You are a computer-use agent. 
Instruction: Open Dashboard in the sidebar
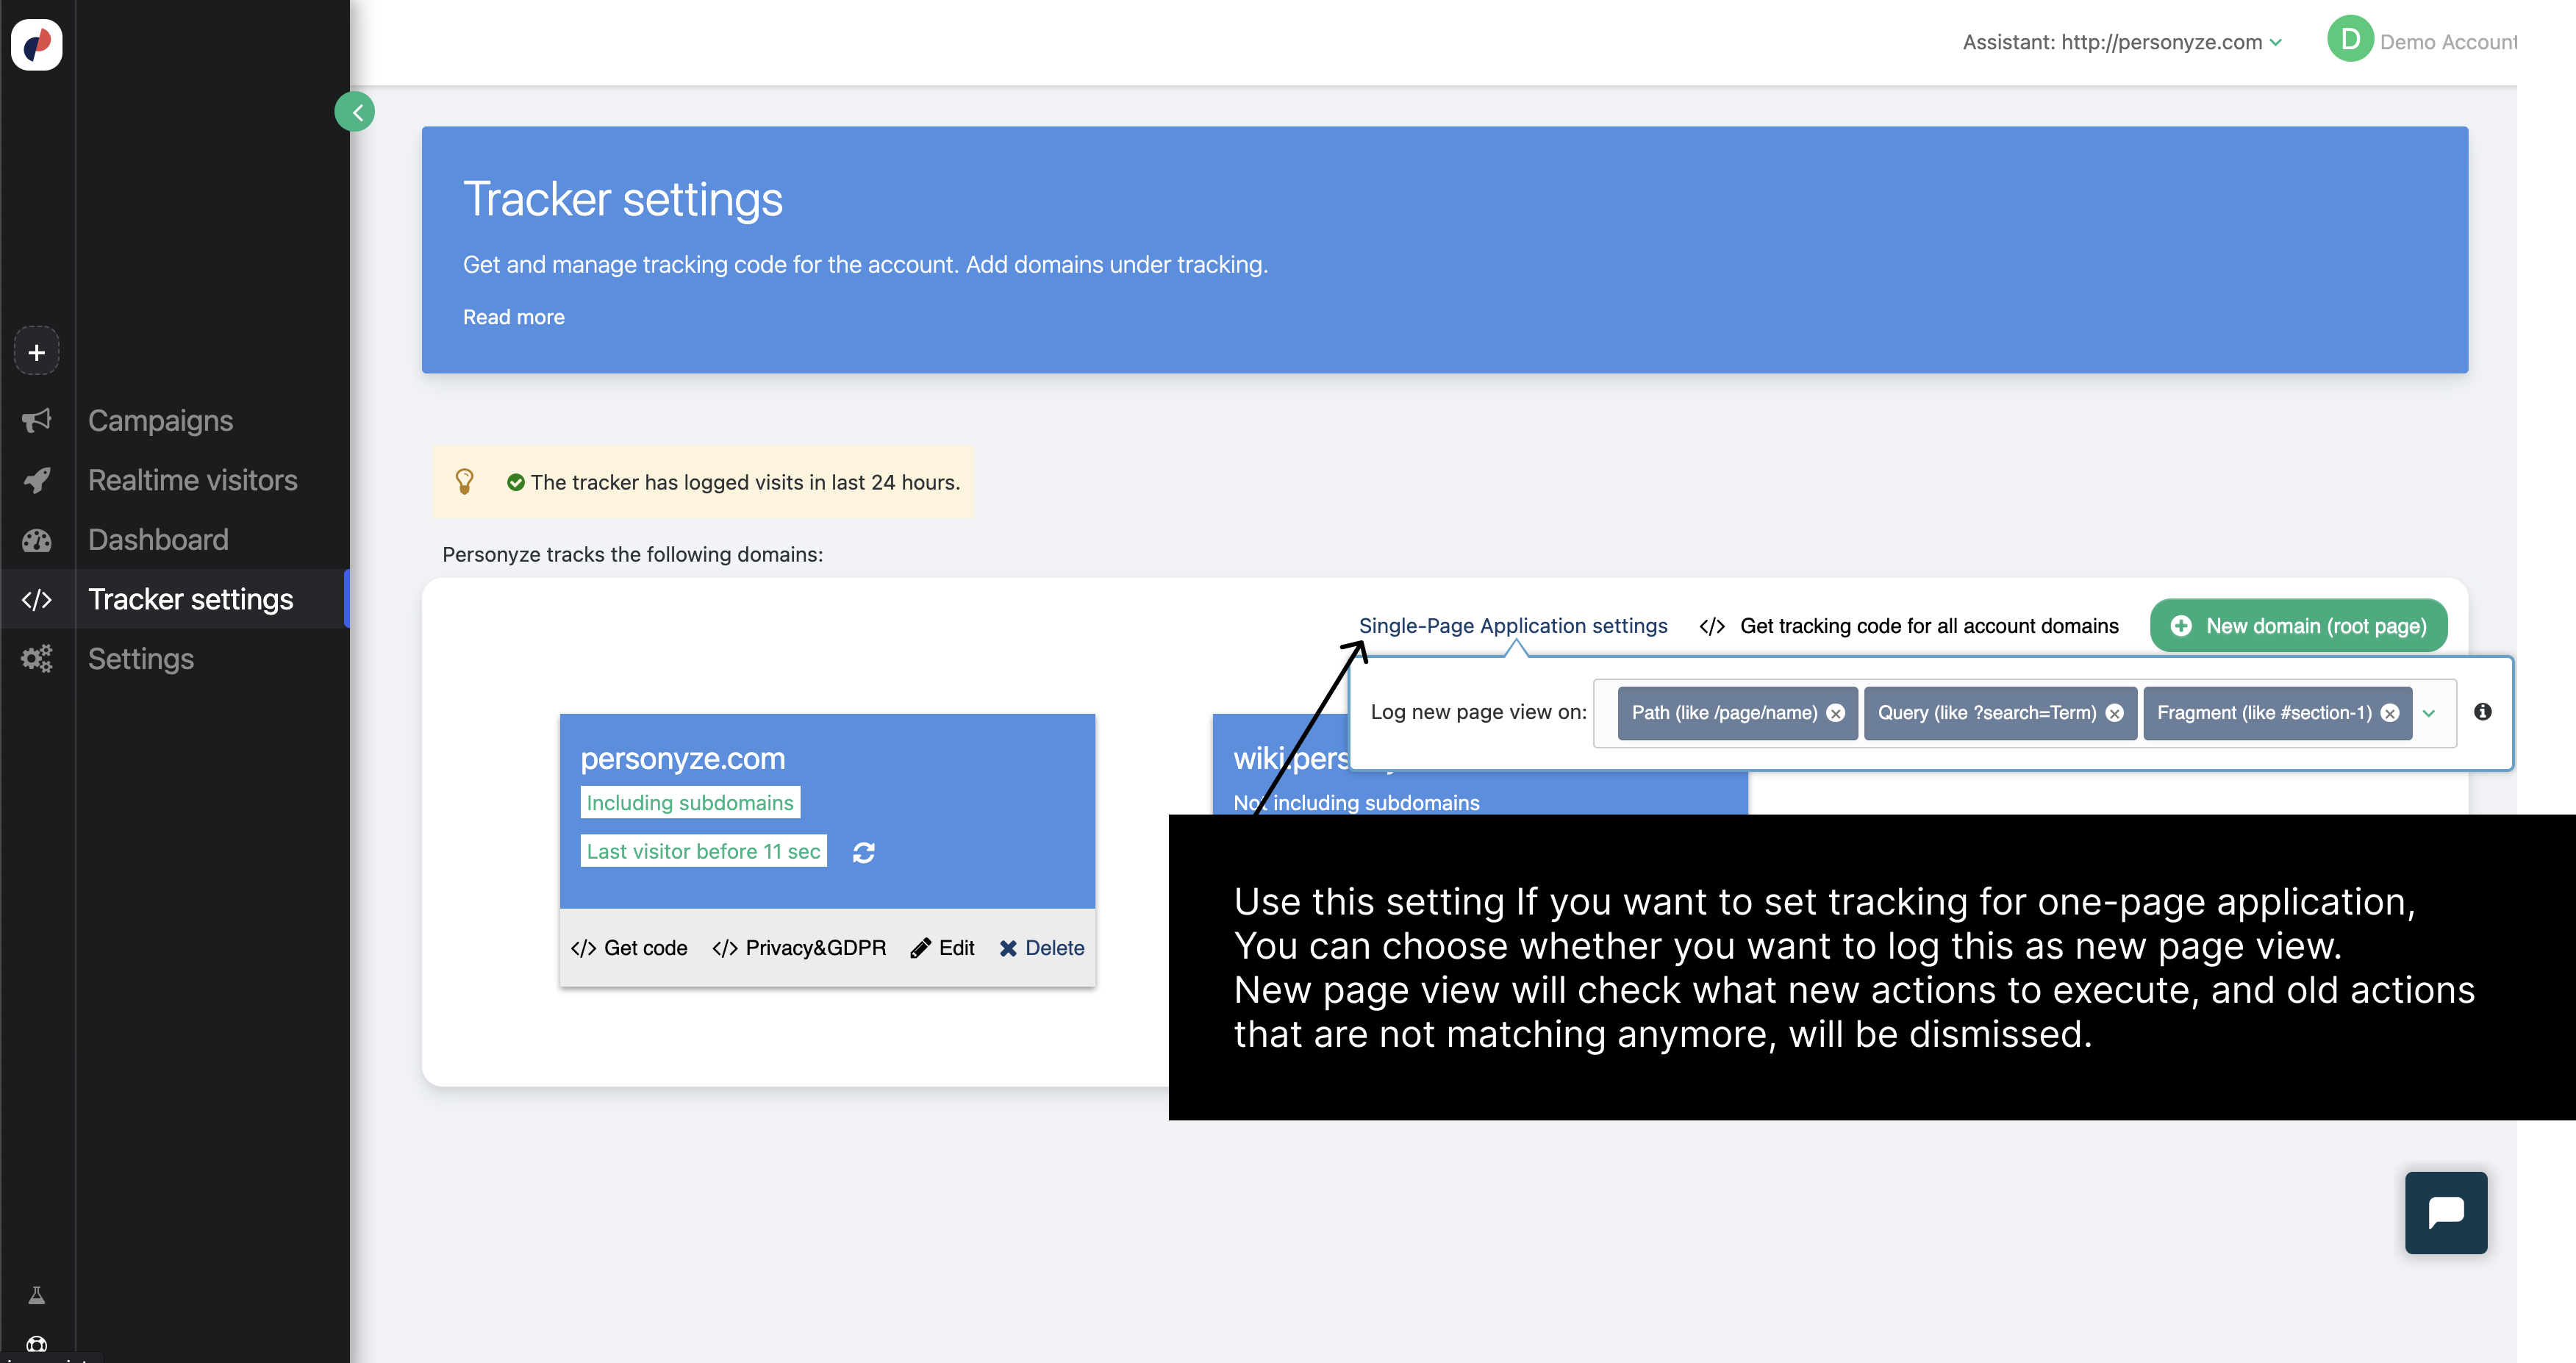158,540
